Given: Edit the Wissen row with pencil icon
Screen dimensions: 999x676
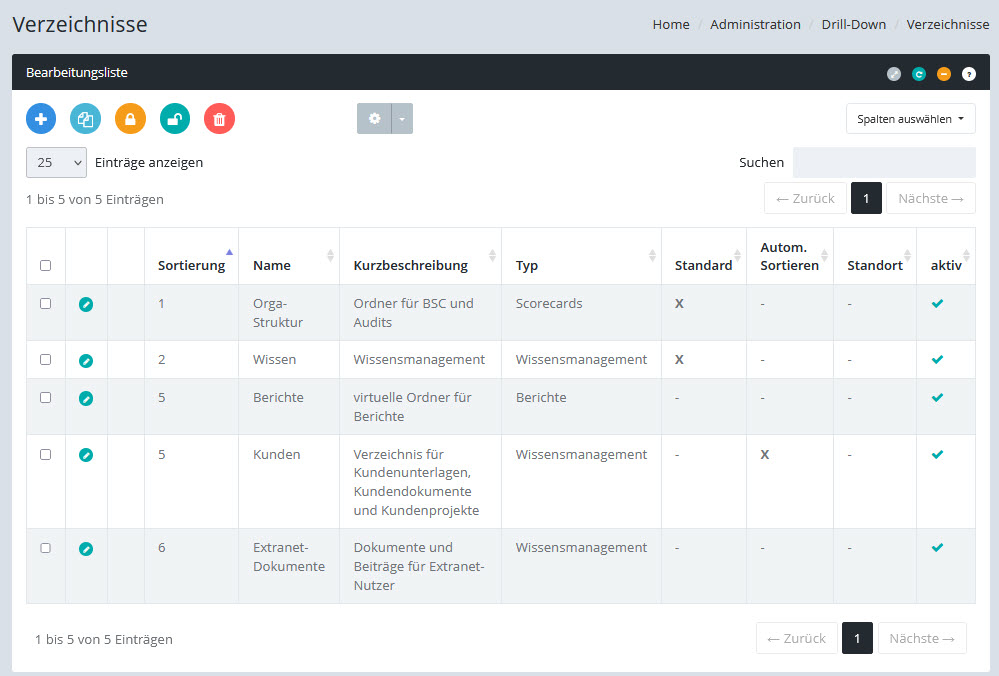Looking at the screenshot, I should tap(86, 360).
